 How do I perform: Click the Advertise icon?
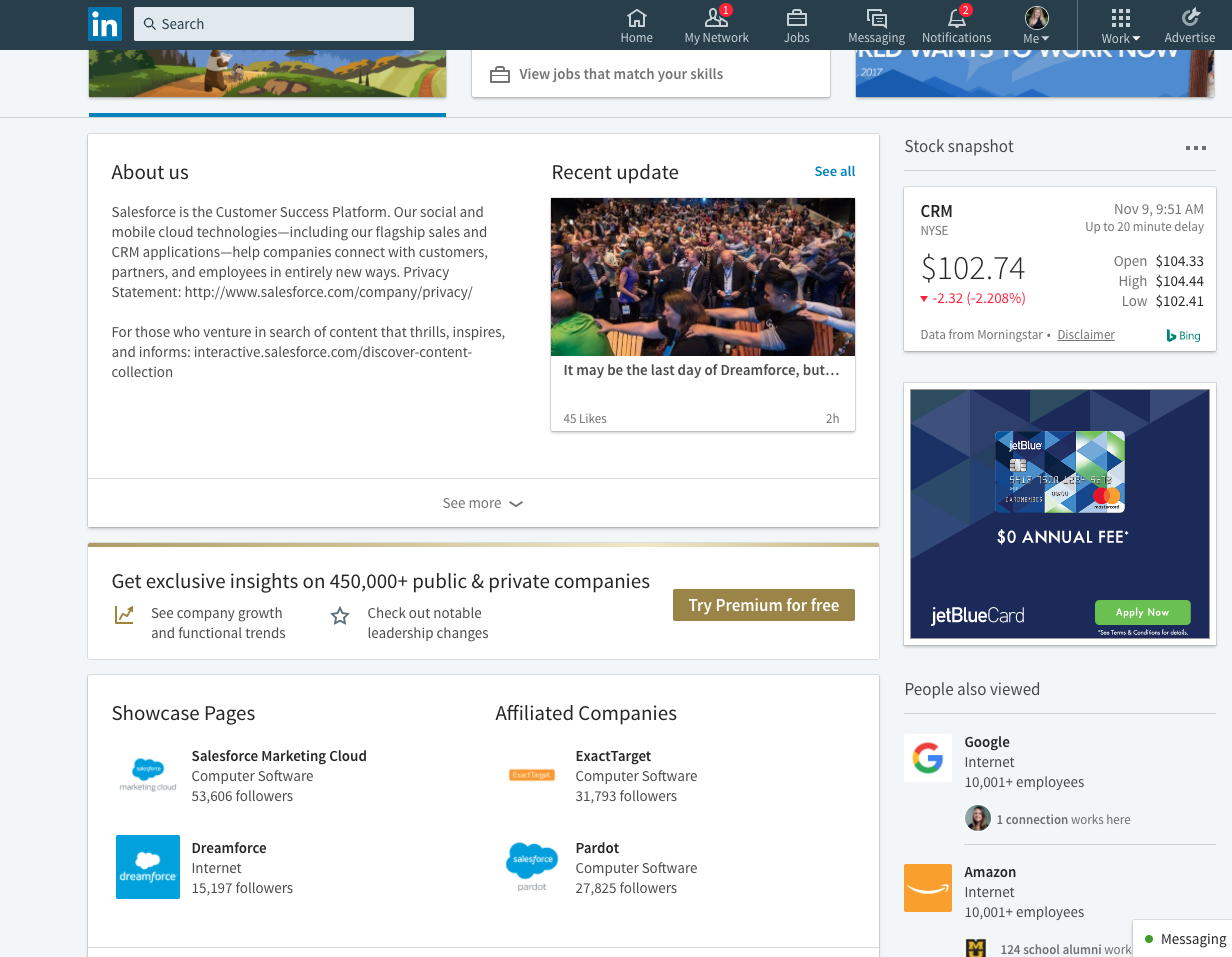pos(1190,17)
